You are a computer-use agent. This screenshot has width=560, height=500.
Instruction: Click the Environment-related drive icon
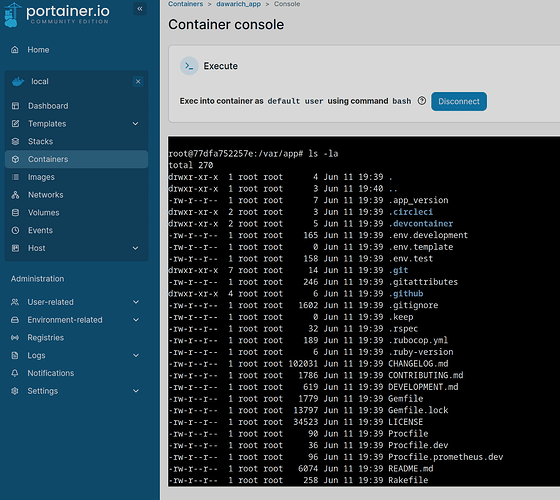point(15,320)
